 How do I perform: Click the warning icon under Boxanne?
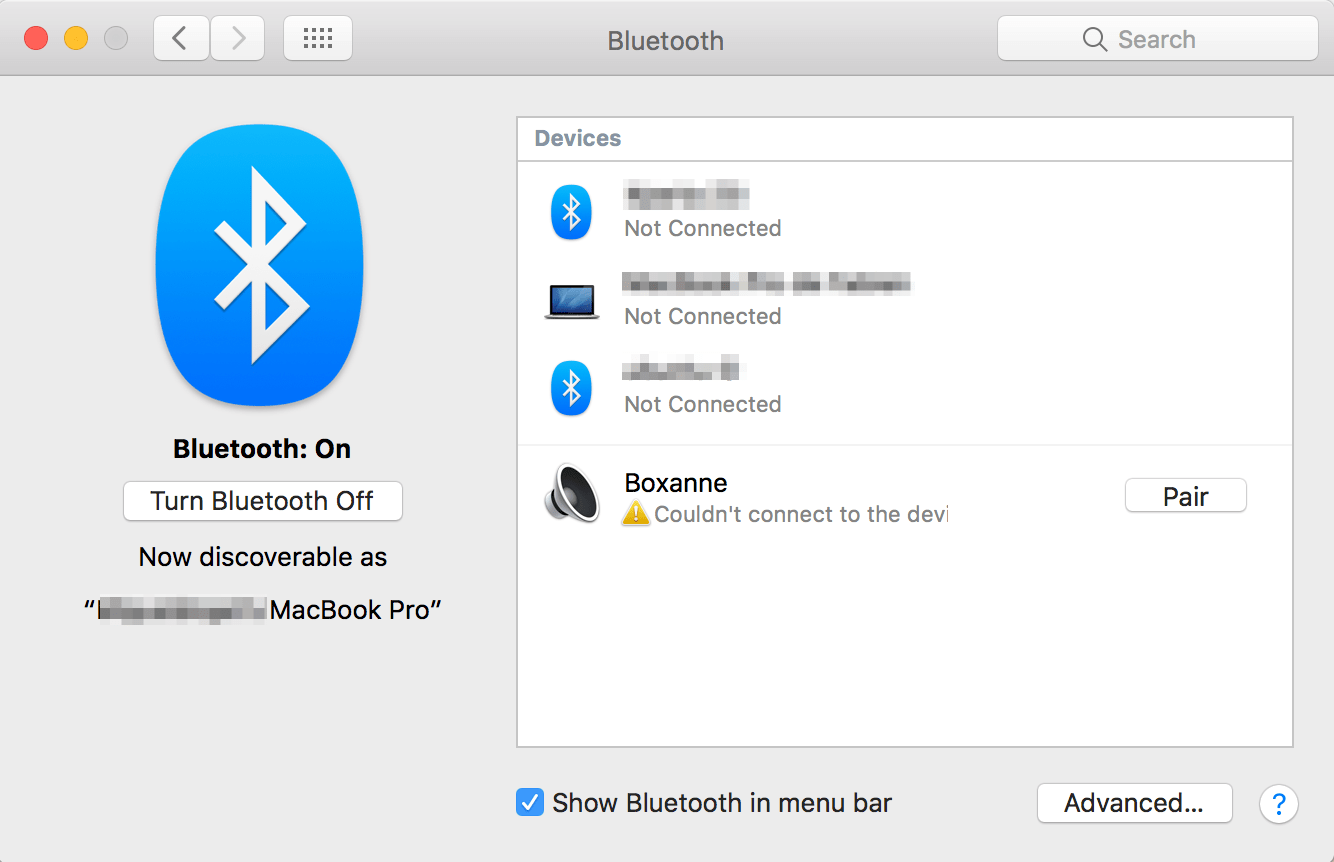point(635,514)
